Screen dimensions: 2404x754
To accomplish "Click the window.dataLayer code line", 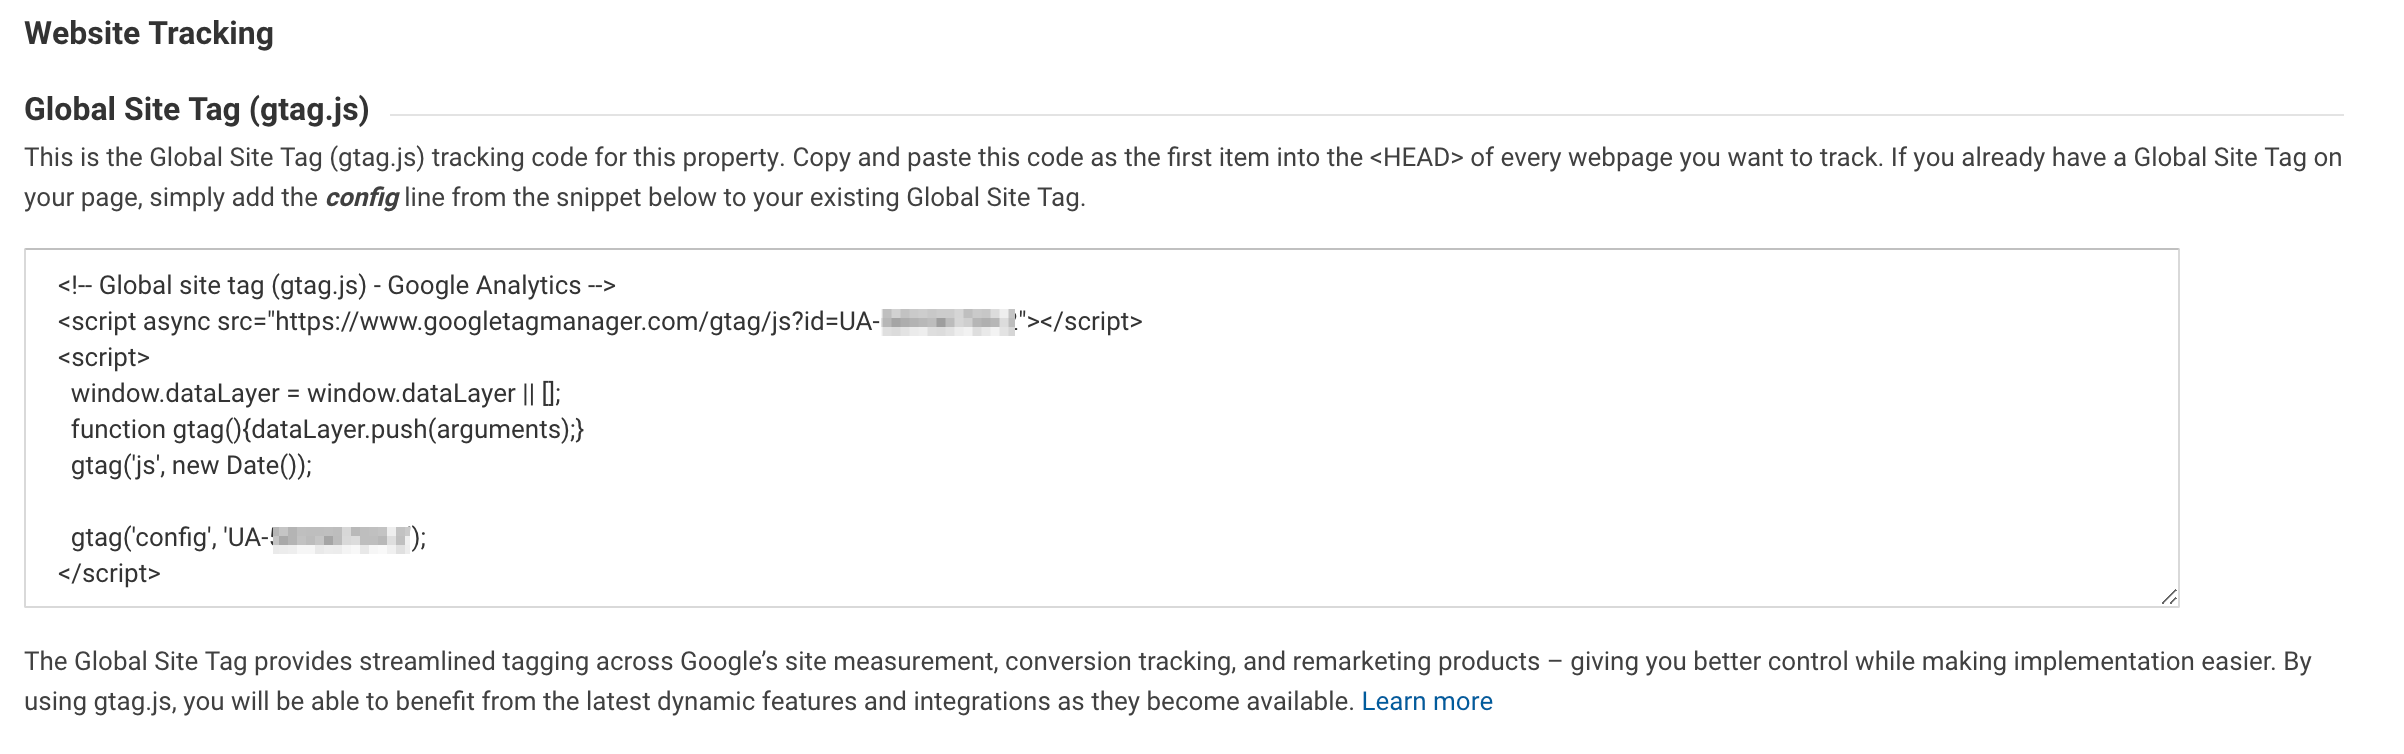I will pyautogui.click(x=316, y=393).
